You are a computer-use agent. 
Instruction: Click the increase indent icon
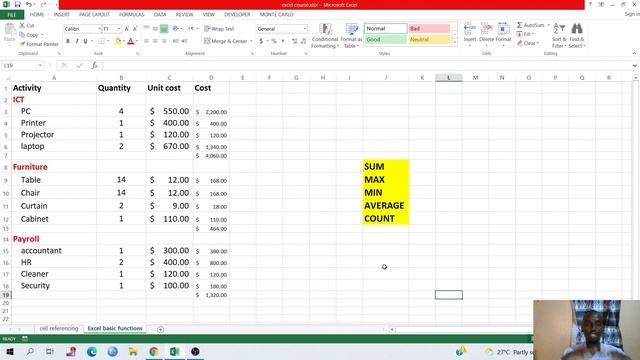pyautogui.click(x=184, y=41)
